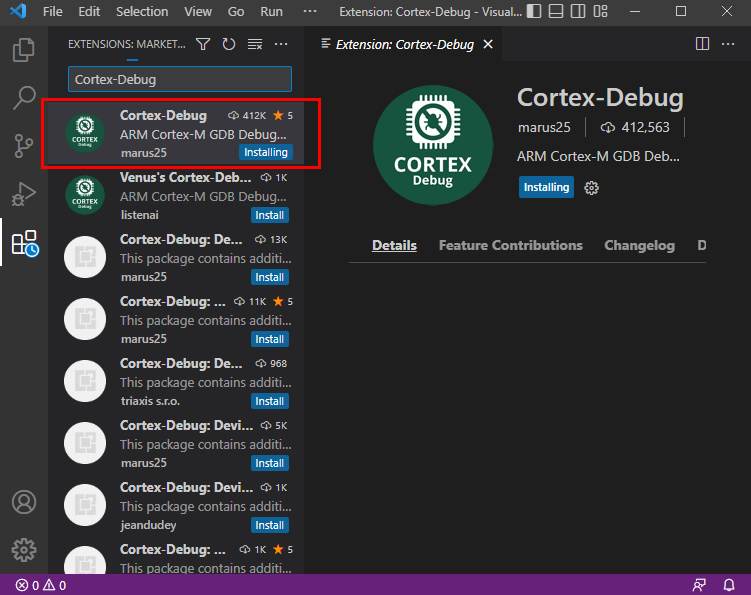Clear extensions search results
This screenshot has width=751, height=595.
point(255,44)
